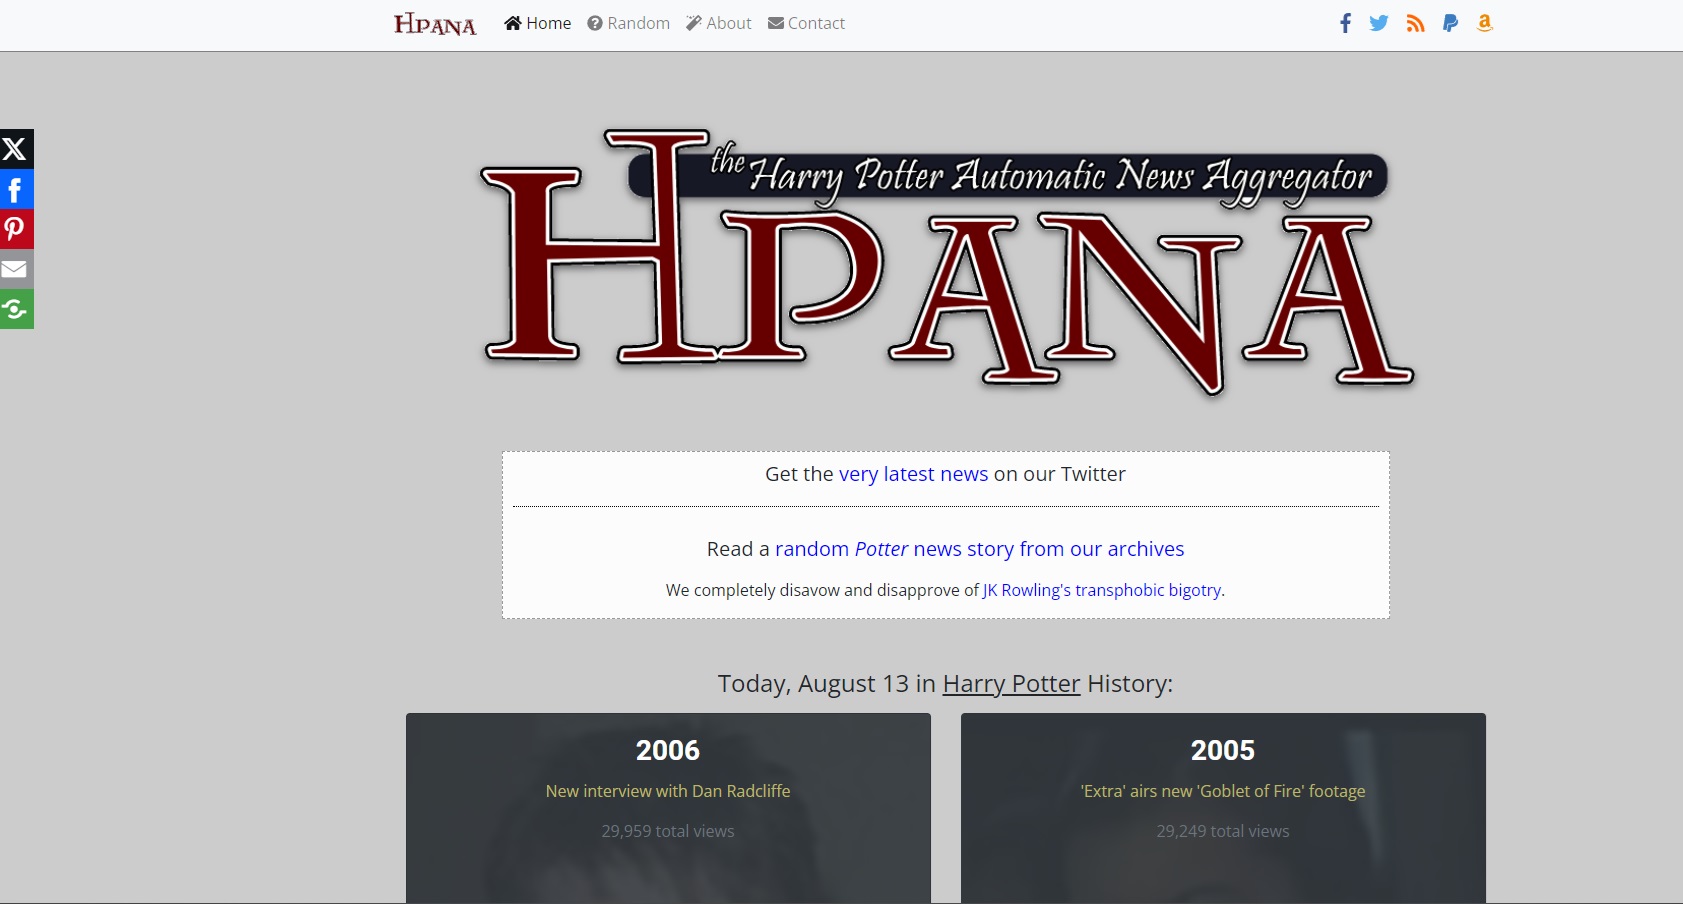Visit the Facebook page icon in header
Viewport: 1683px width, 904px height.
click(1346, 23)
